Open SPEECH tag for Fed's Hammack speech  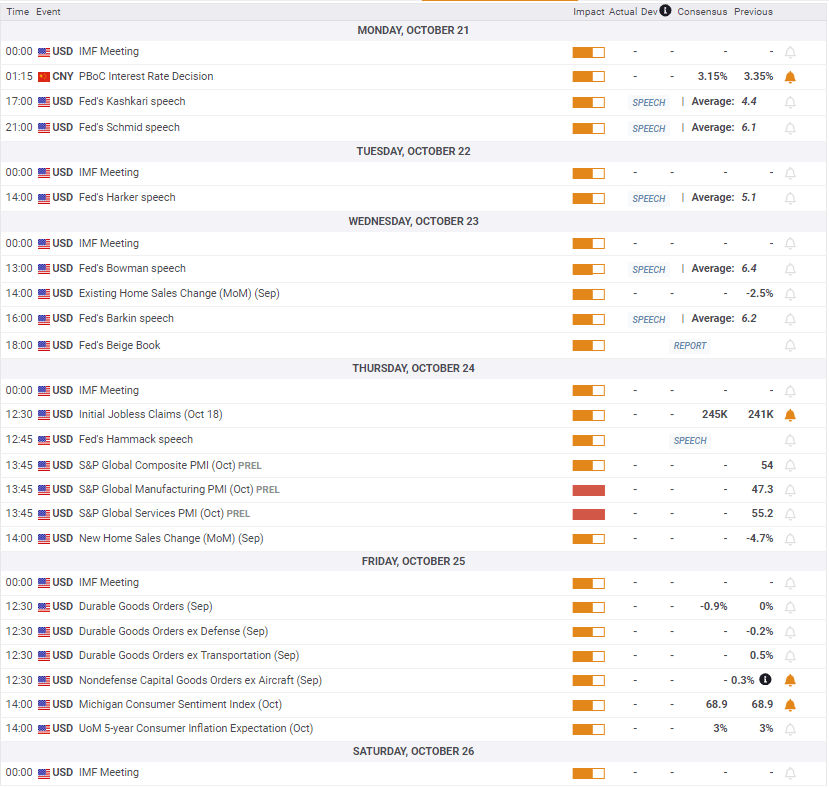coord(689,441)
